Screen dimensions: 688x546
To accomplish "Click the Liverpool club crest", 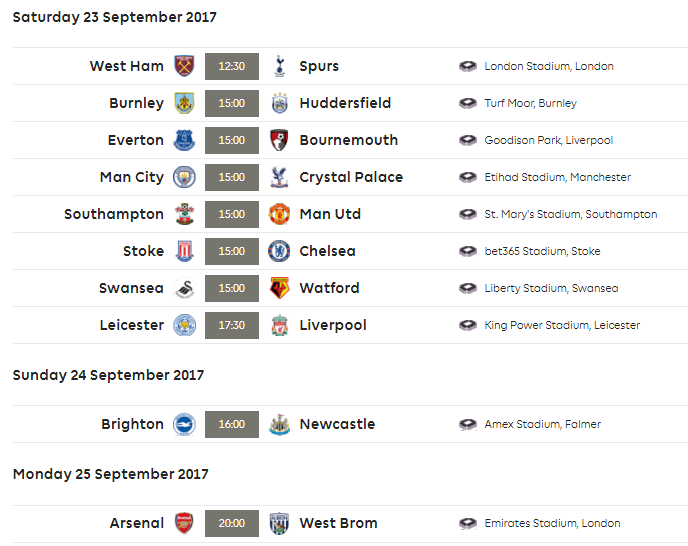I will [x=279, y=325].
